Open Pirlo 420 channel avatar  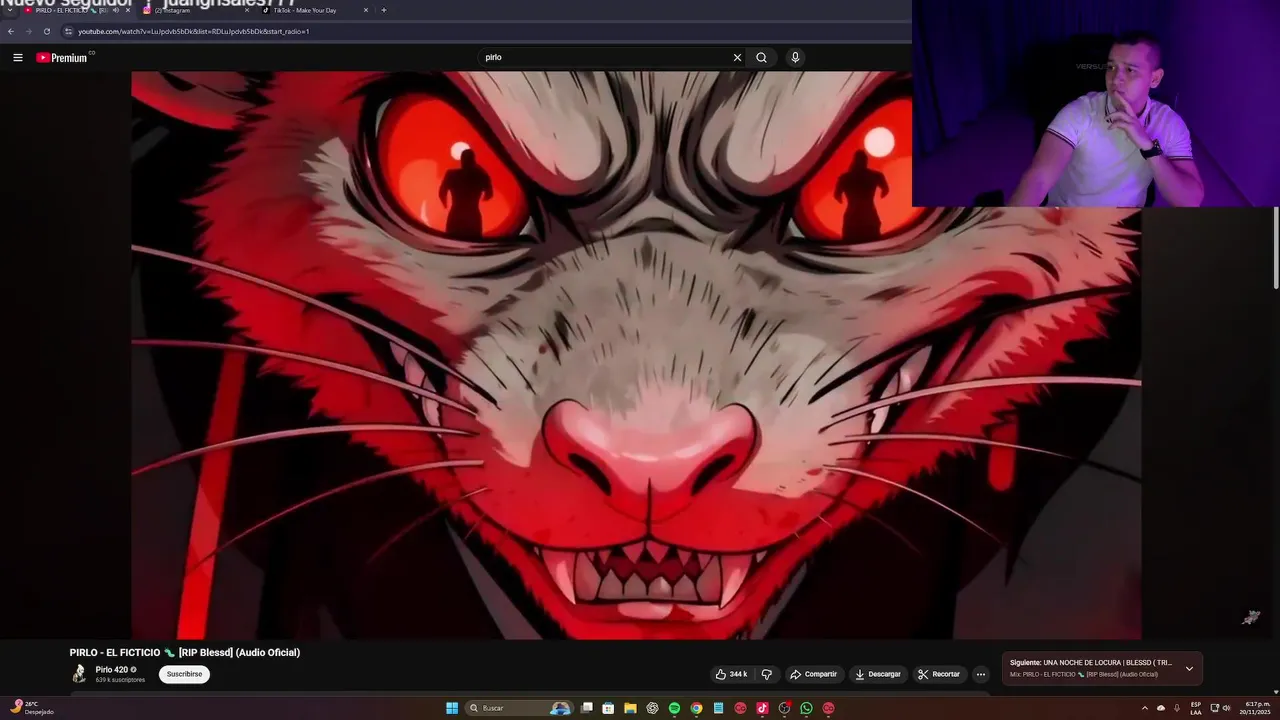(x=79, y=674)
